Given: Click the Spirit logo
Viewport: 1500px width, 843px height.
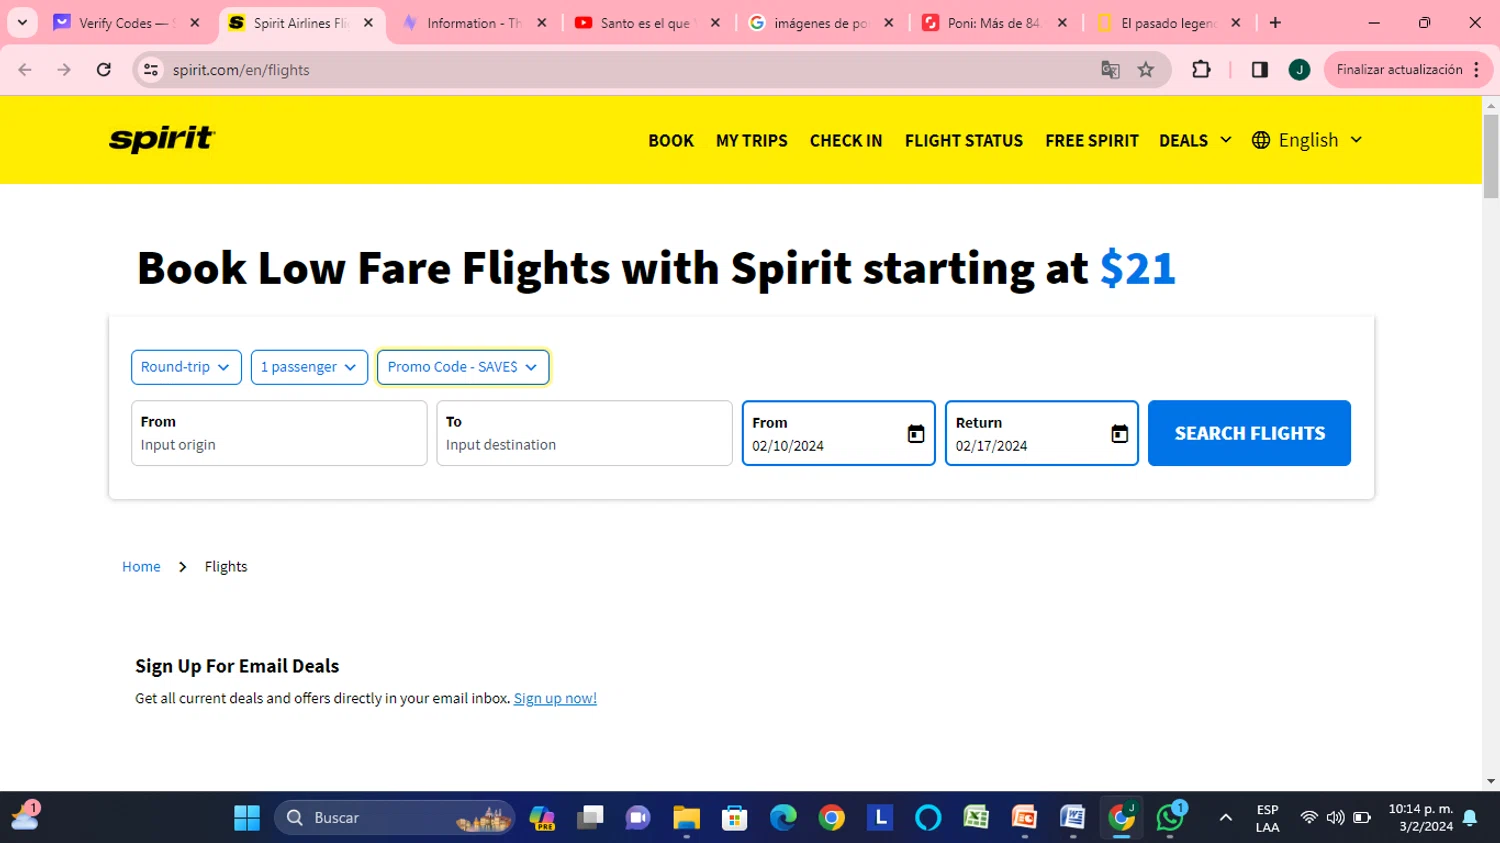Looking at the screenshot, I should tap(162, 139).
